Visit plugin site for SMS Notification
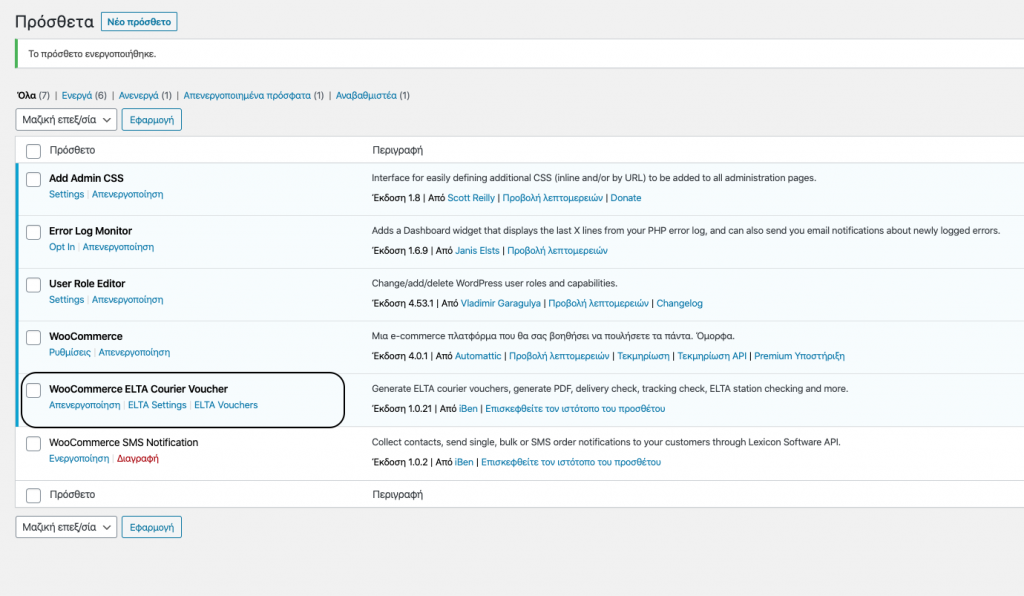 click(571, 462)
